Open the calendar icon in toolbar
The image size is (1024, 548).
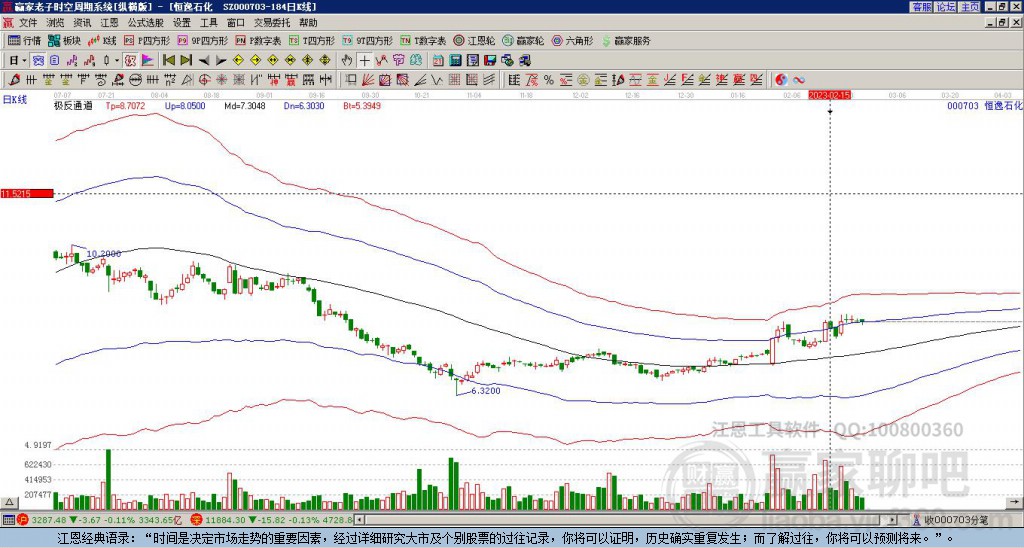click(438, 60)
